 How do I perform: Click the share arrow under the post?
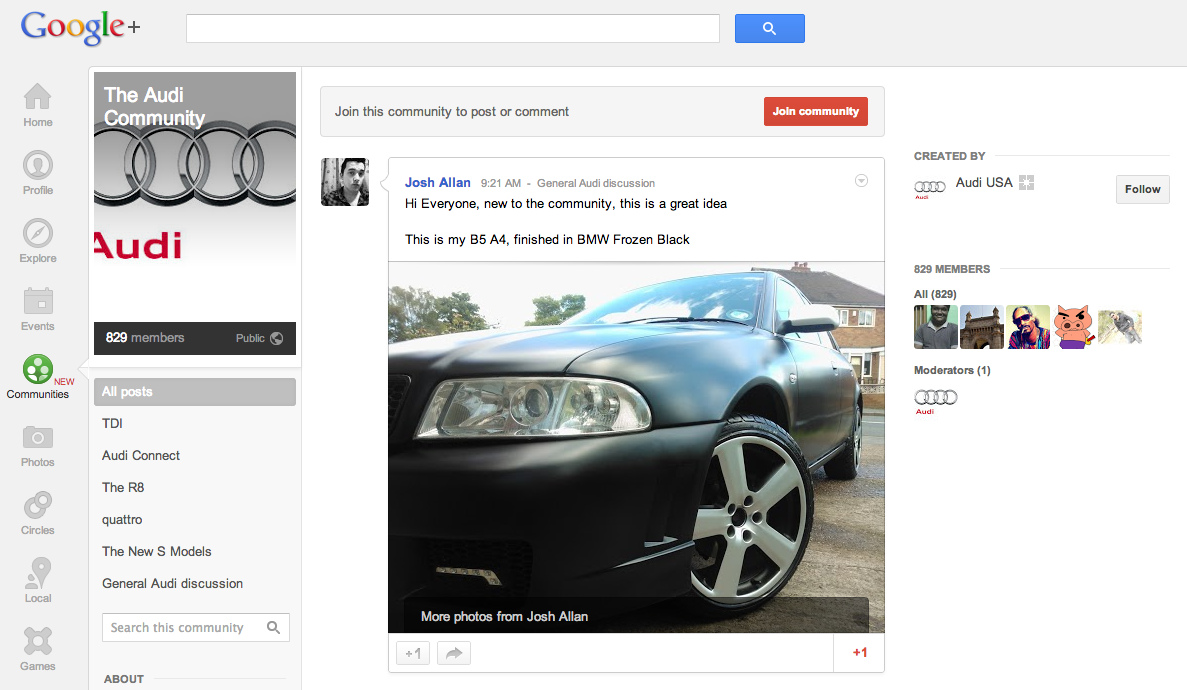click(453, 653)
